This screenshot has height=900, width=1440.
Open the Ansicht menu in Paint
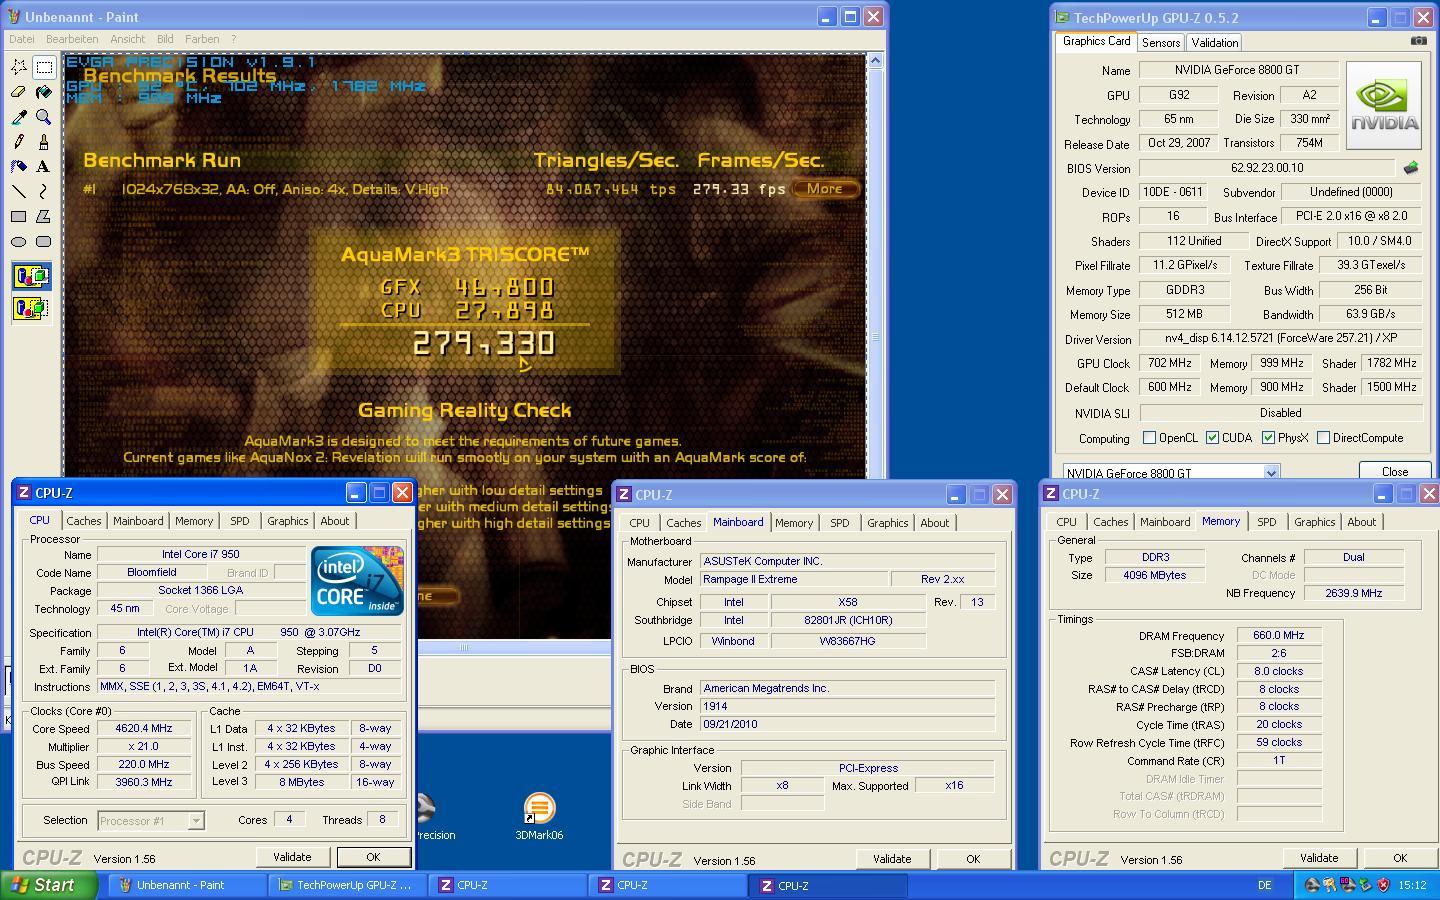click(x=127, y=39)
